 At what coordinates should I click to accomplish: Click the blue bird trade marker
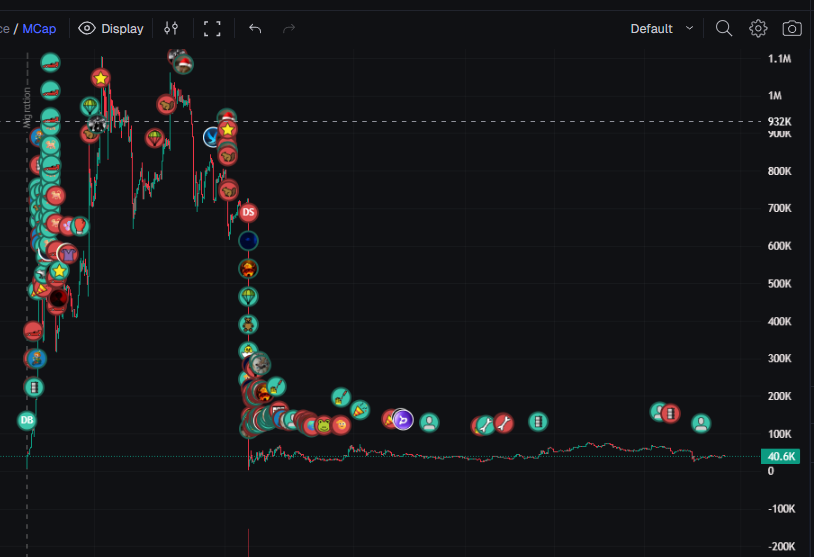point(212,137)
